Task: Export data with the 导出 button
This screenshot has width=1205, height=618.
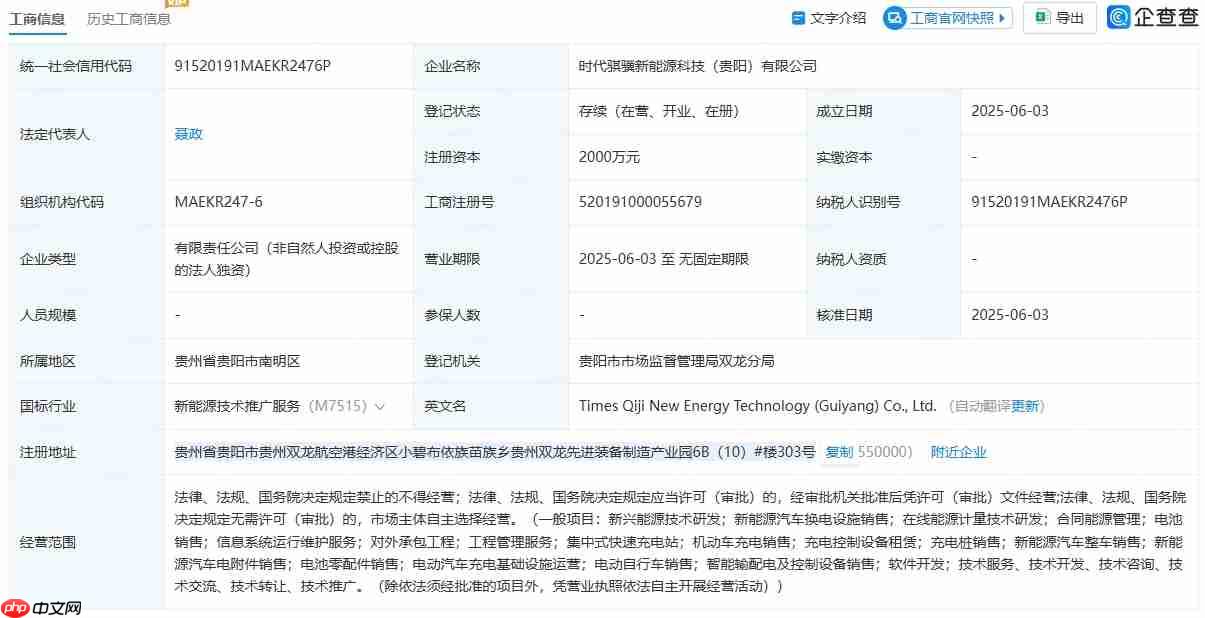Action: click(1059, 18)
